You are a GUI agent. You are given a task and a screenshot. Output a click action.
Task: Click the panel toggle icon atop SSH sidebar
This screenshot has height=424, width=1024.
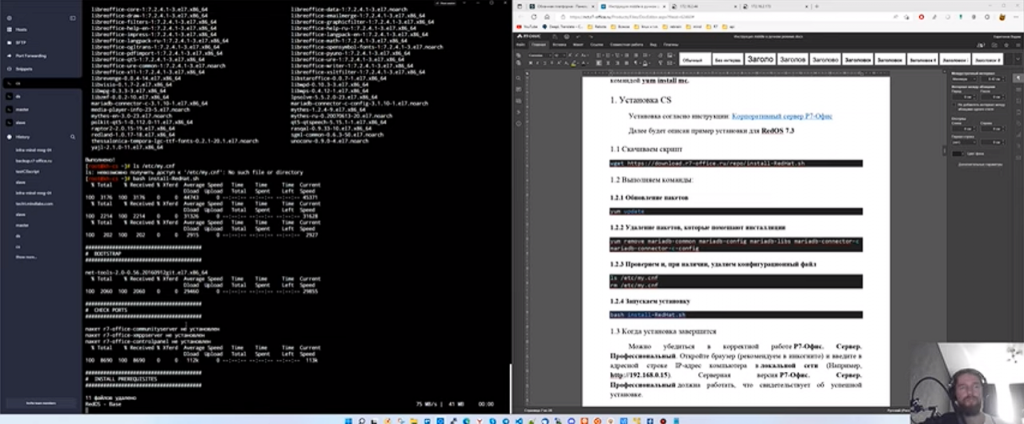[x=72, y=18]
